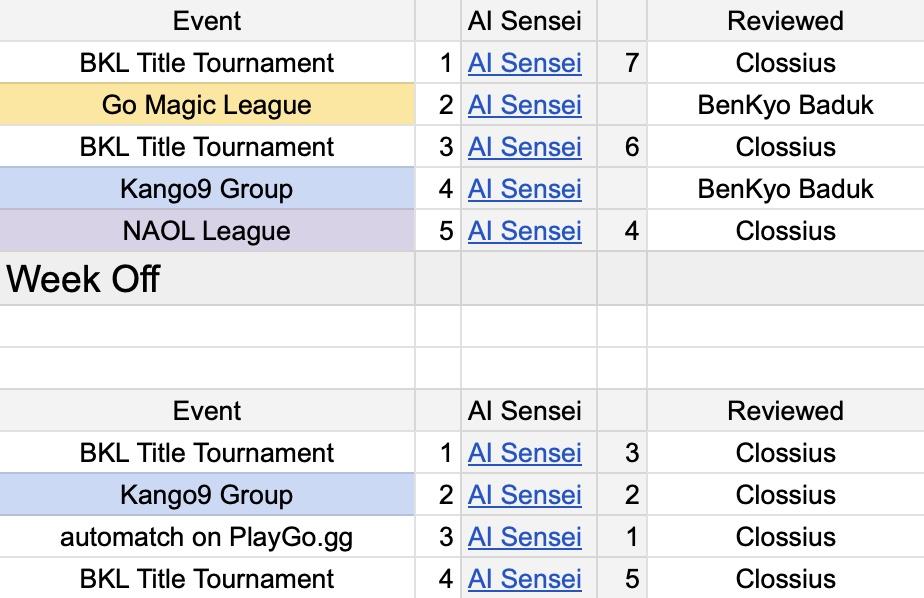Open AI Sensei link for Go Magic League
Viewport: 924px width, 598px height.
pyautogui.click(x=524, y=105)
